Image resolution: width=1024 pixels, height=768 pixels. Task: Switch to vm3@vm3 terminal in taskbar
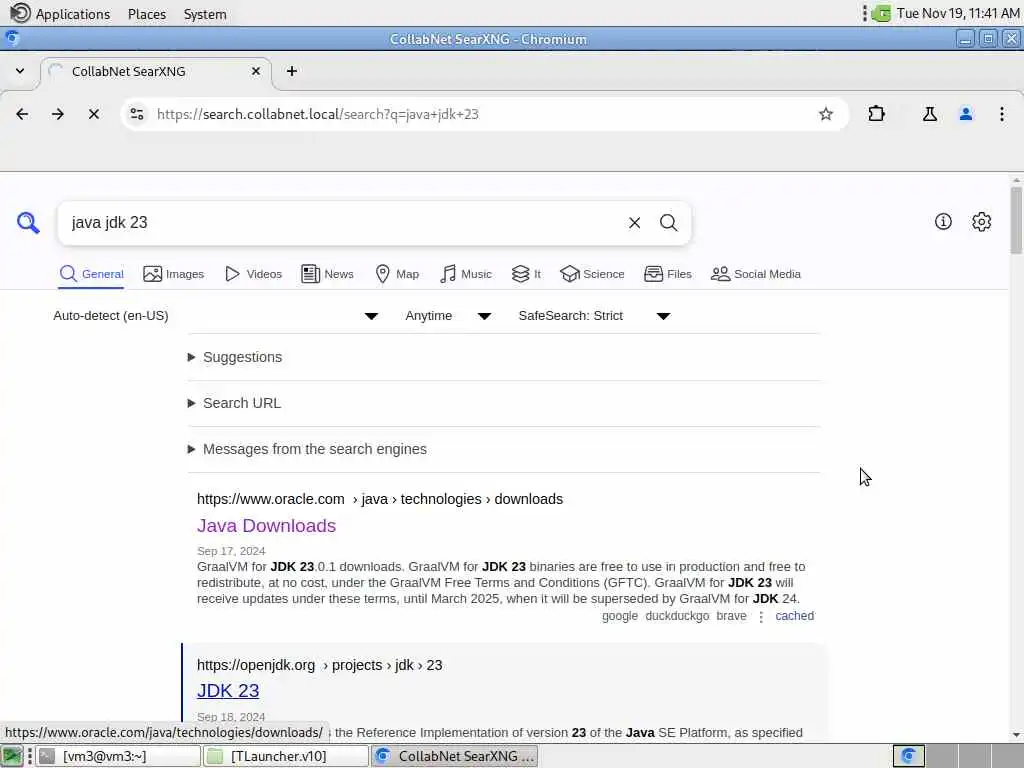(x=118, y=756)
